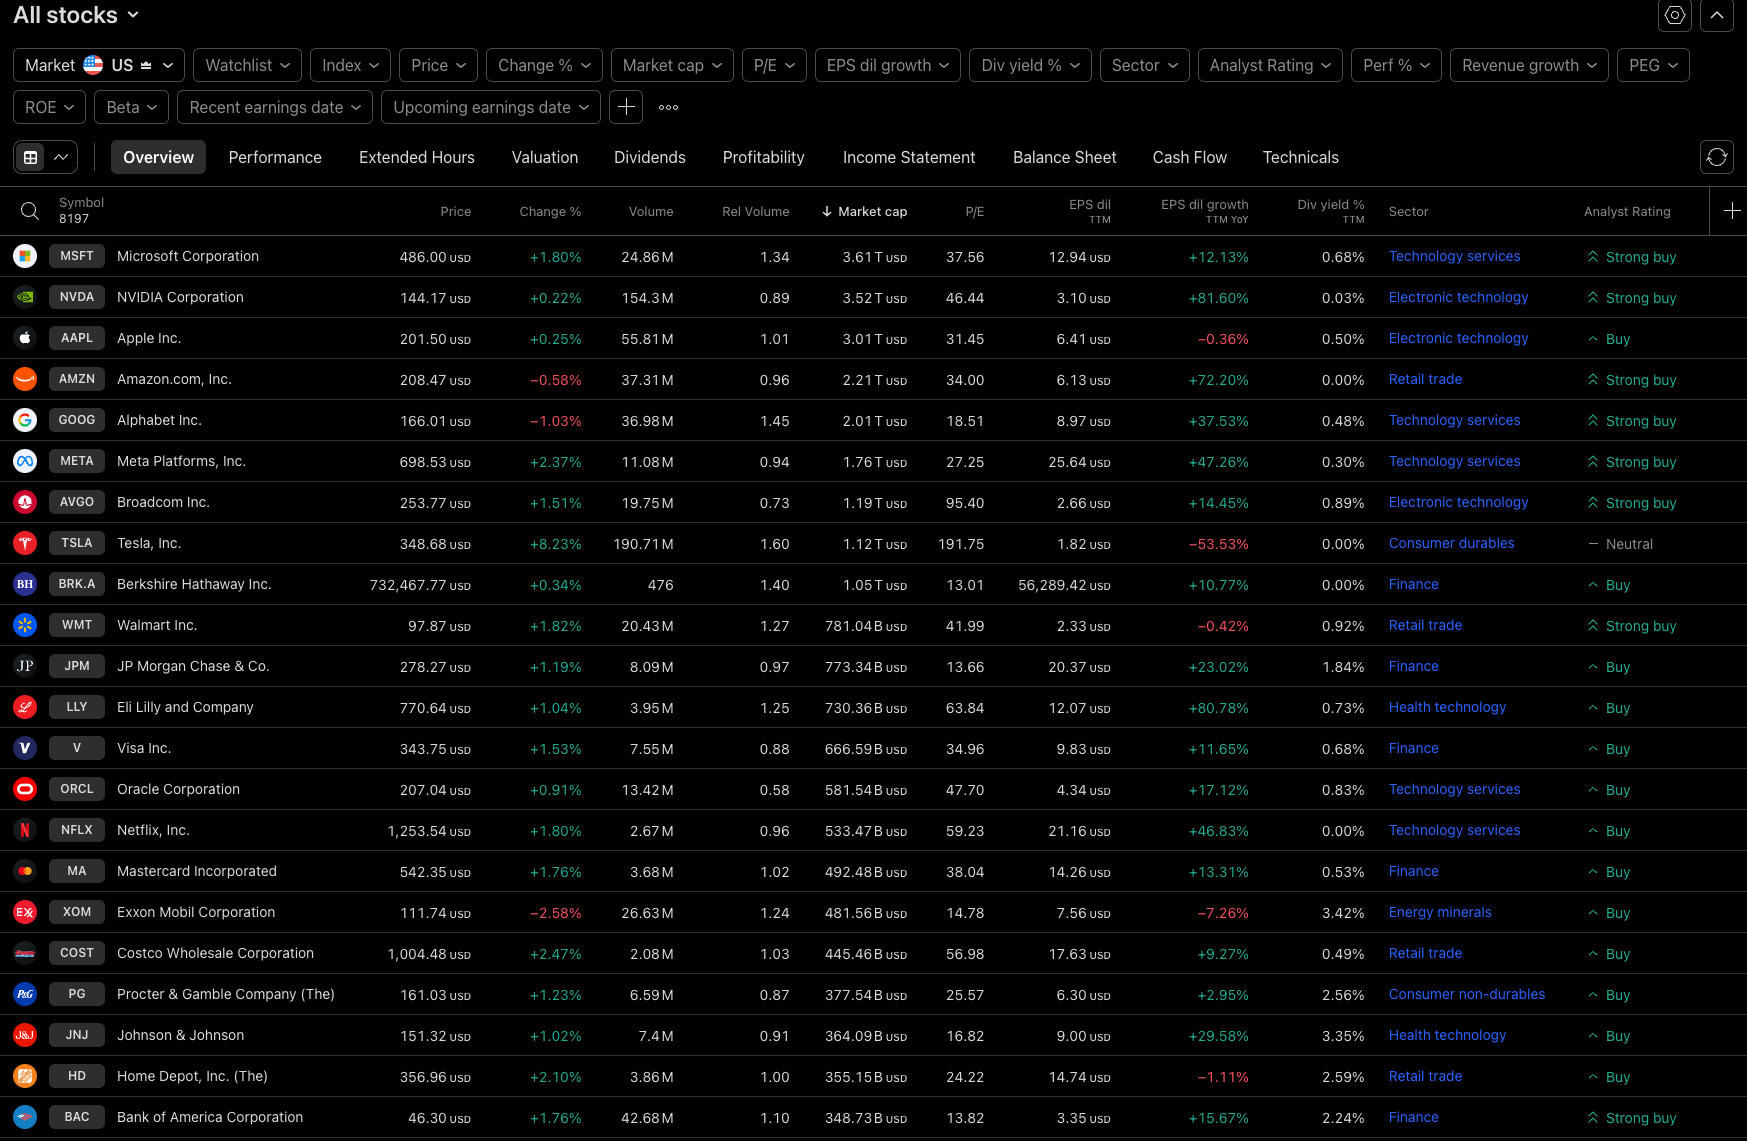The height and width of the screenshot is (1141, 1747).
Task: Switch to the Valuation tab
Action: click(545, 157)
